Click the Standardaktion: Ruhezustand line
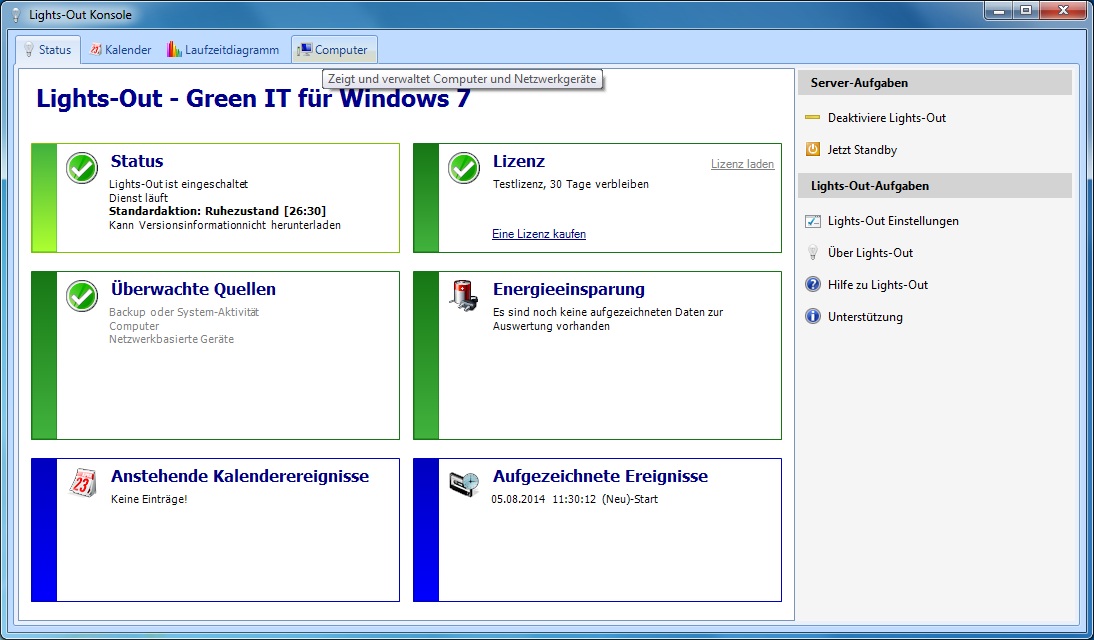The image size is (1094, 640). point(217,211)
